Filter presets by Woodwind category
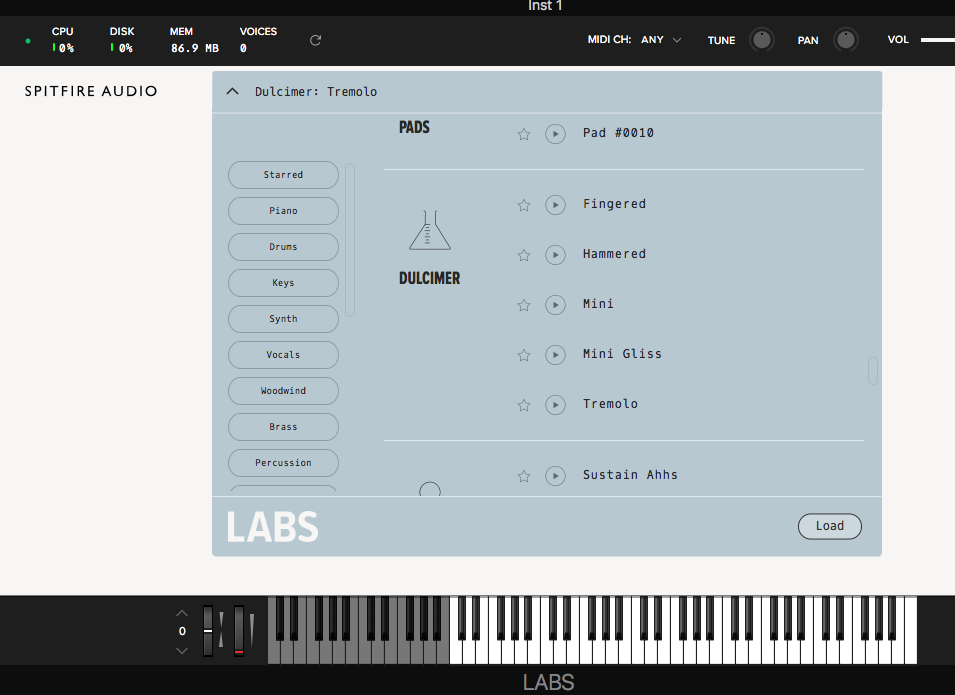 pos(283,390)
